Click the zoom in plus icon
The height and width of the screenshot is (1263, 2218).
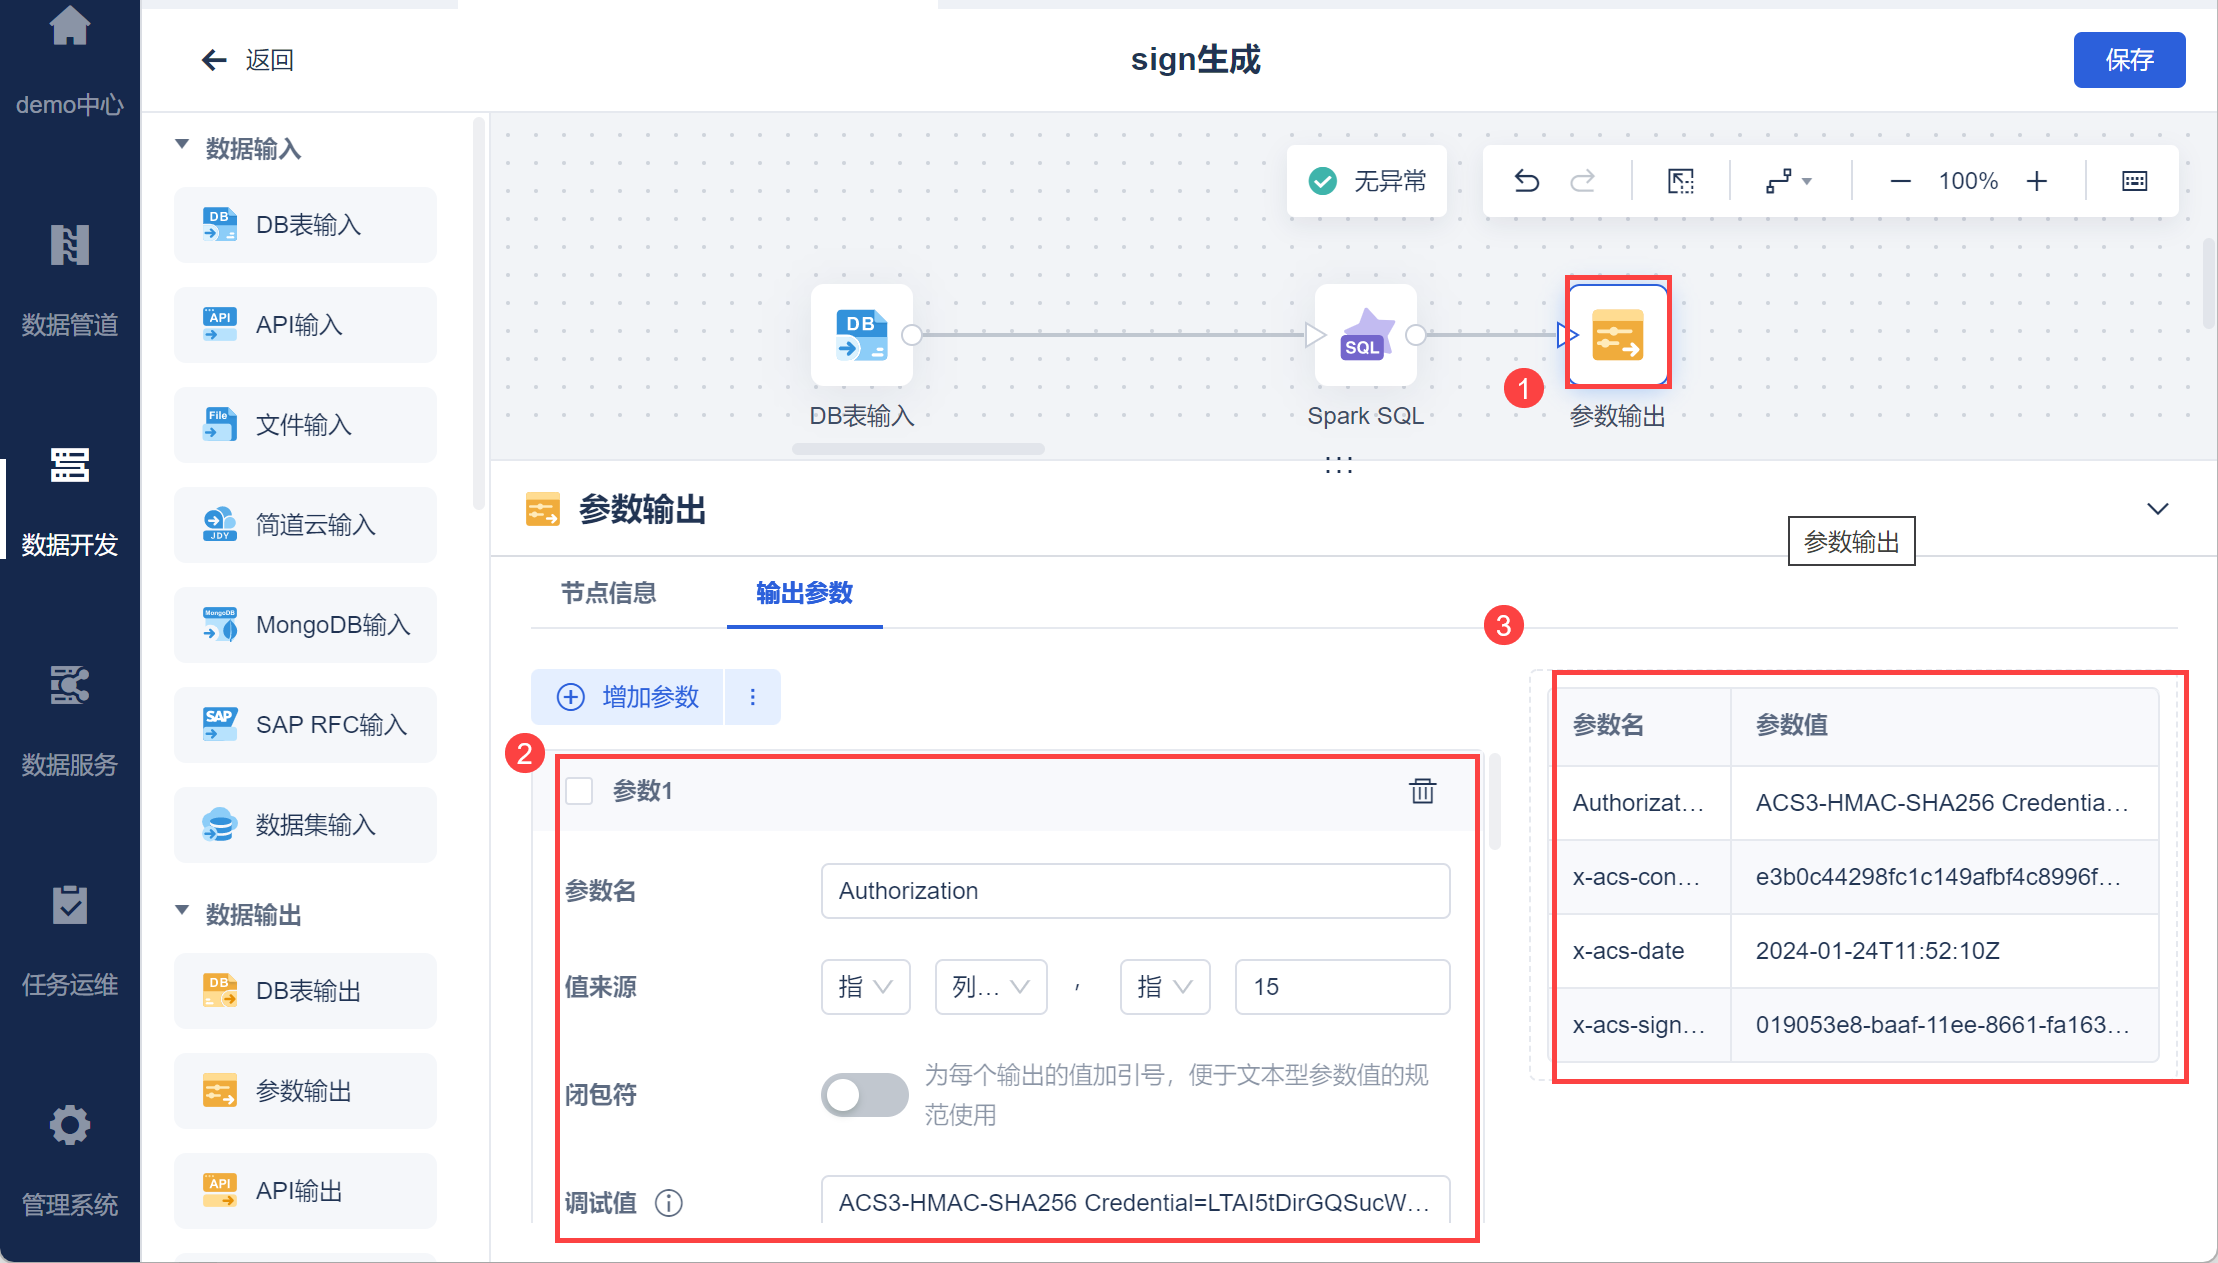pyautogui.click(x=2036, y=181)
